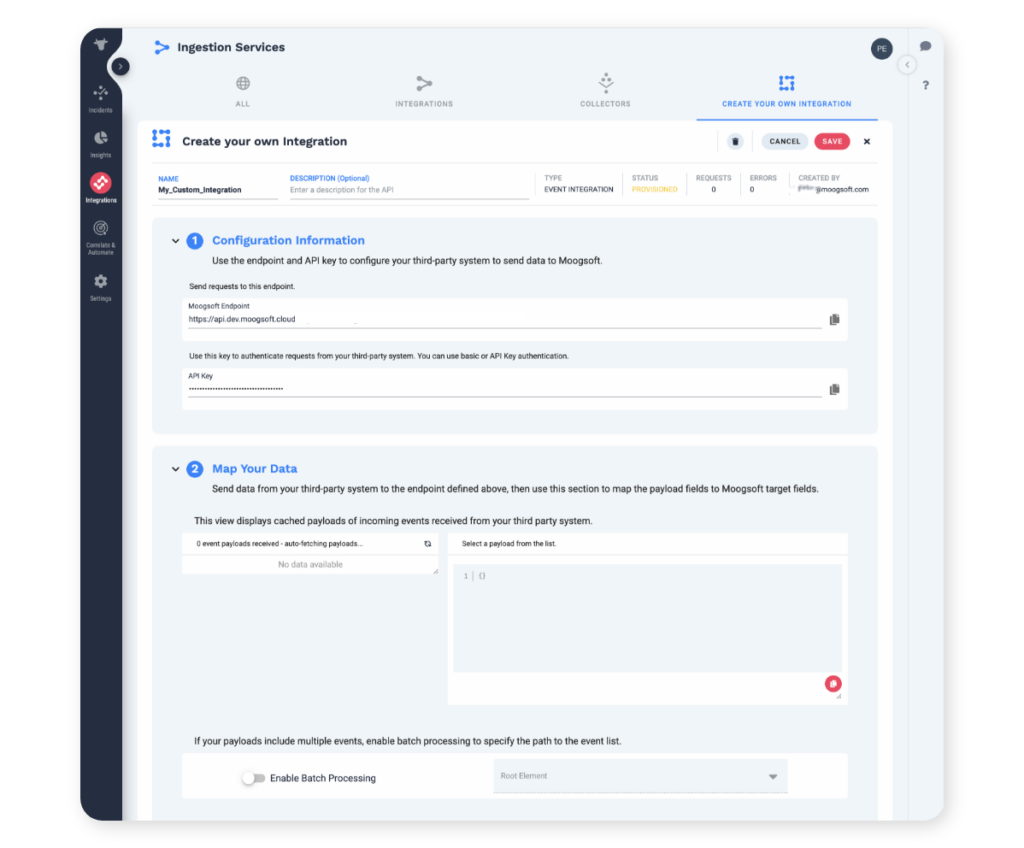Collapse the Configuration Information section
Screen dimensions: 1024x848
175,241
